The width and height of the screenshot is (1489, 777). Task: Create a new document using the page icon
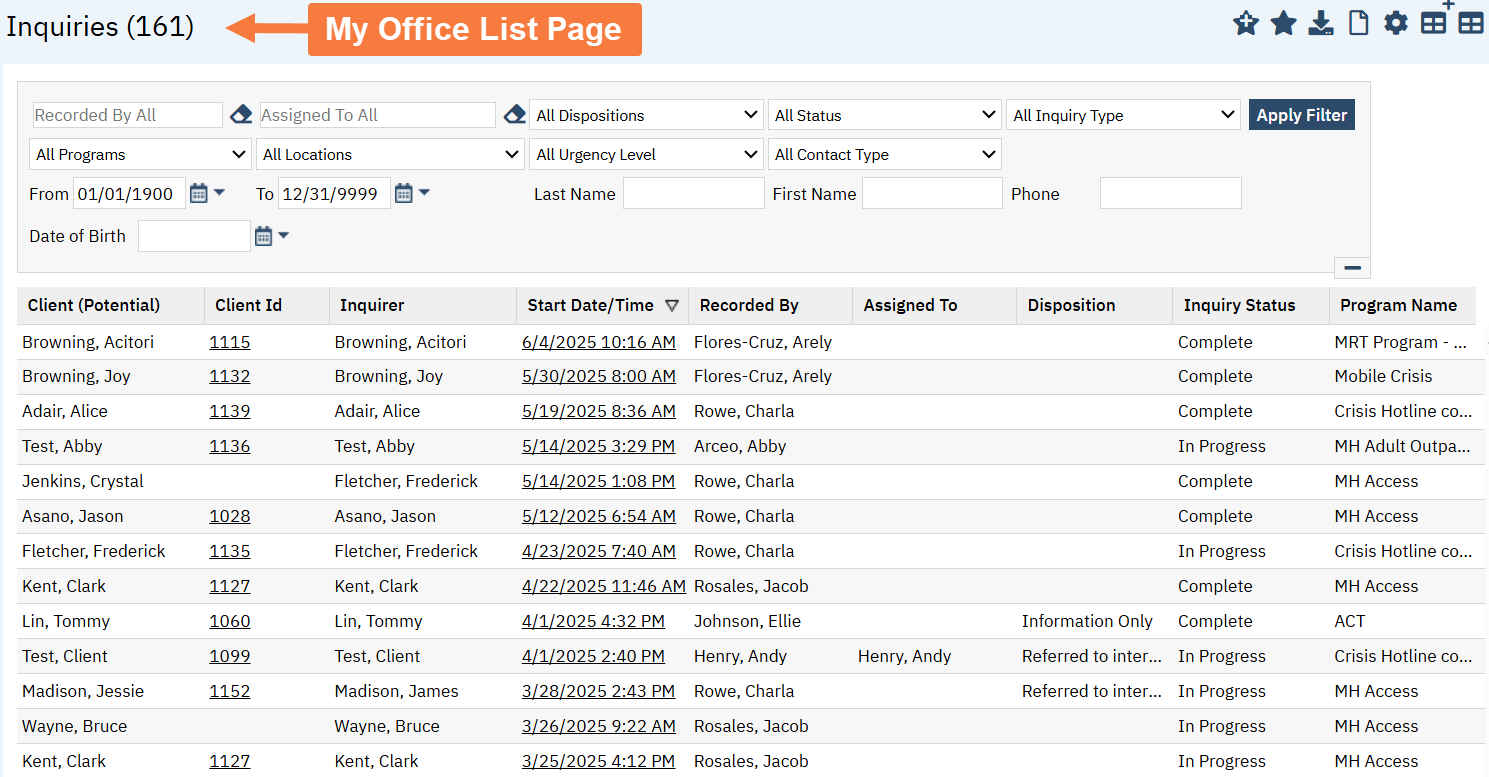pos(1358,22)
